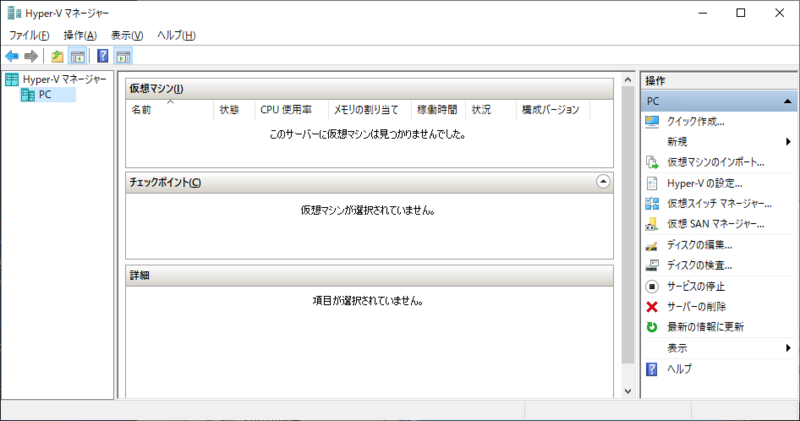The image size is (800, 421).
Task: Select the PC node label in tree
Action: pos(45,95)
